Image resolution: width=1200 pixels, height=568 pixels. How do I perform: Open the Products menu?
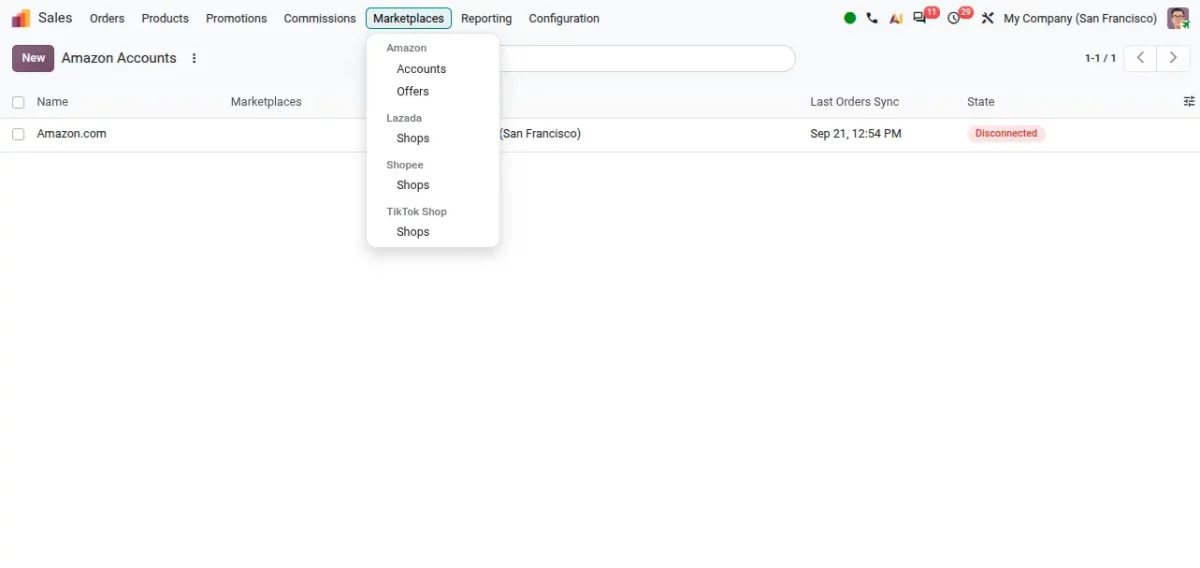click(165, 18)
